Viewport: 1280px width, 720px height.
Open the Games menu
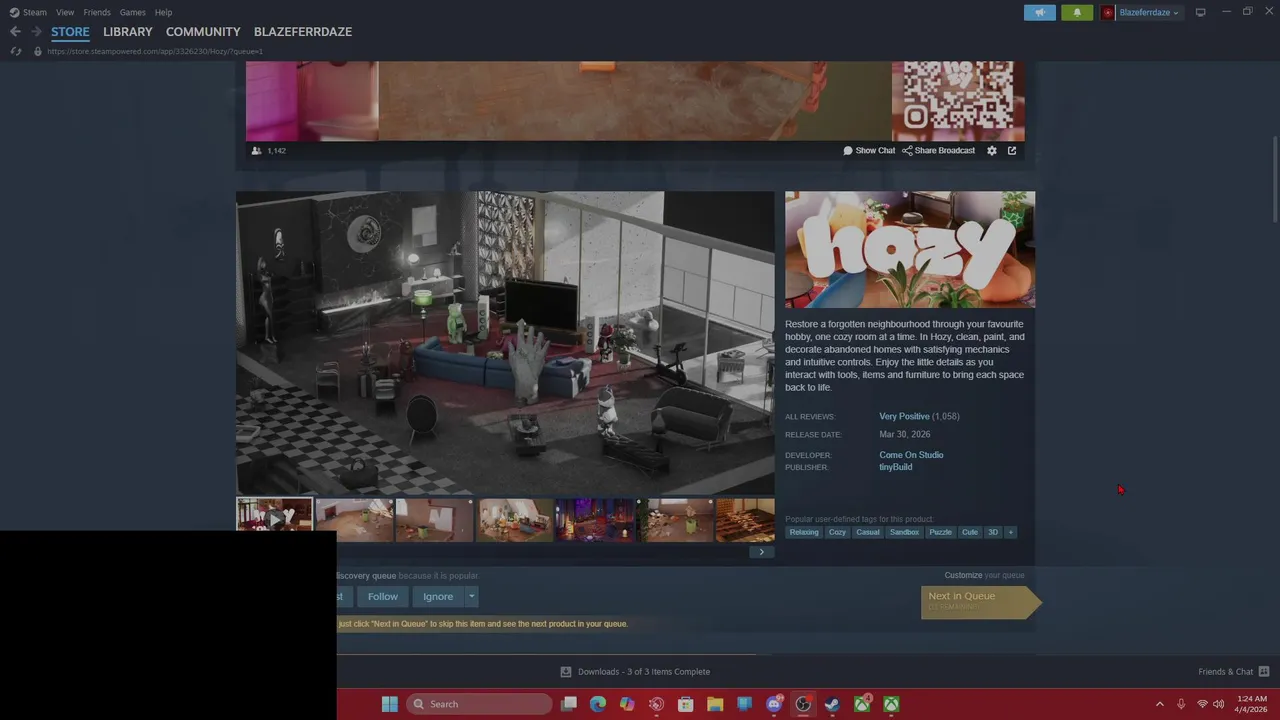pos(133,12)
